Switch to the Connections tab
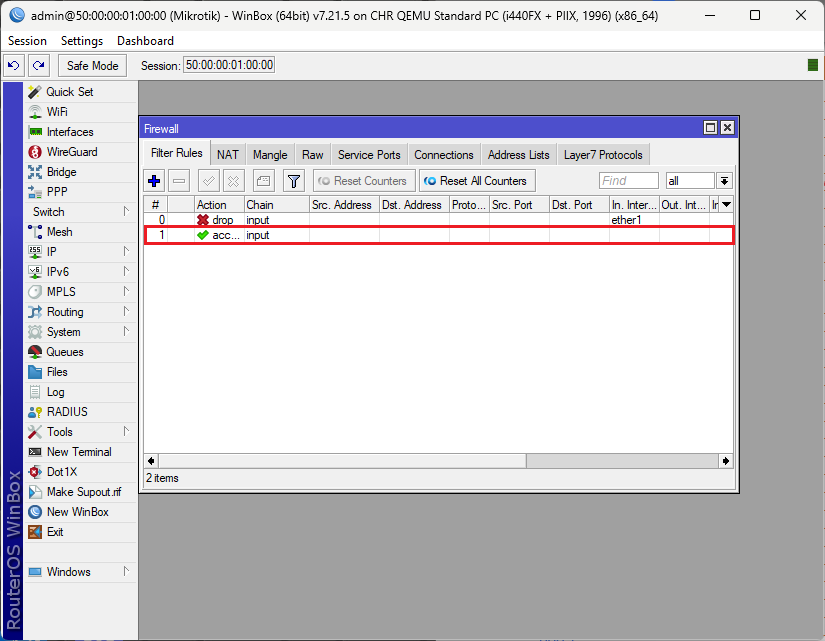 [444, 155]
